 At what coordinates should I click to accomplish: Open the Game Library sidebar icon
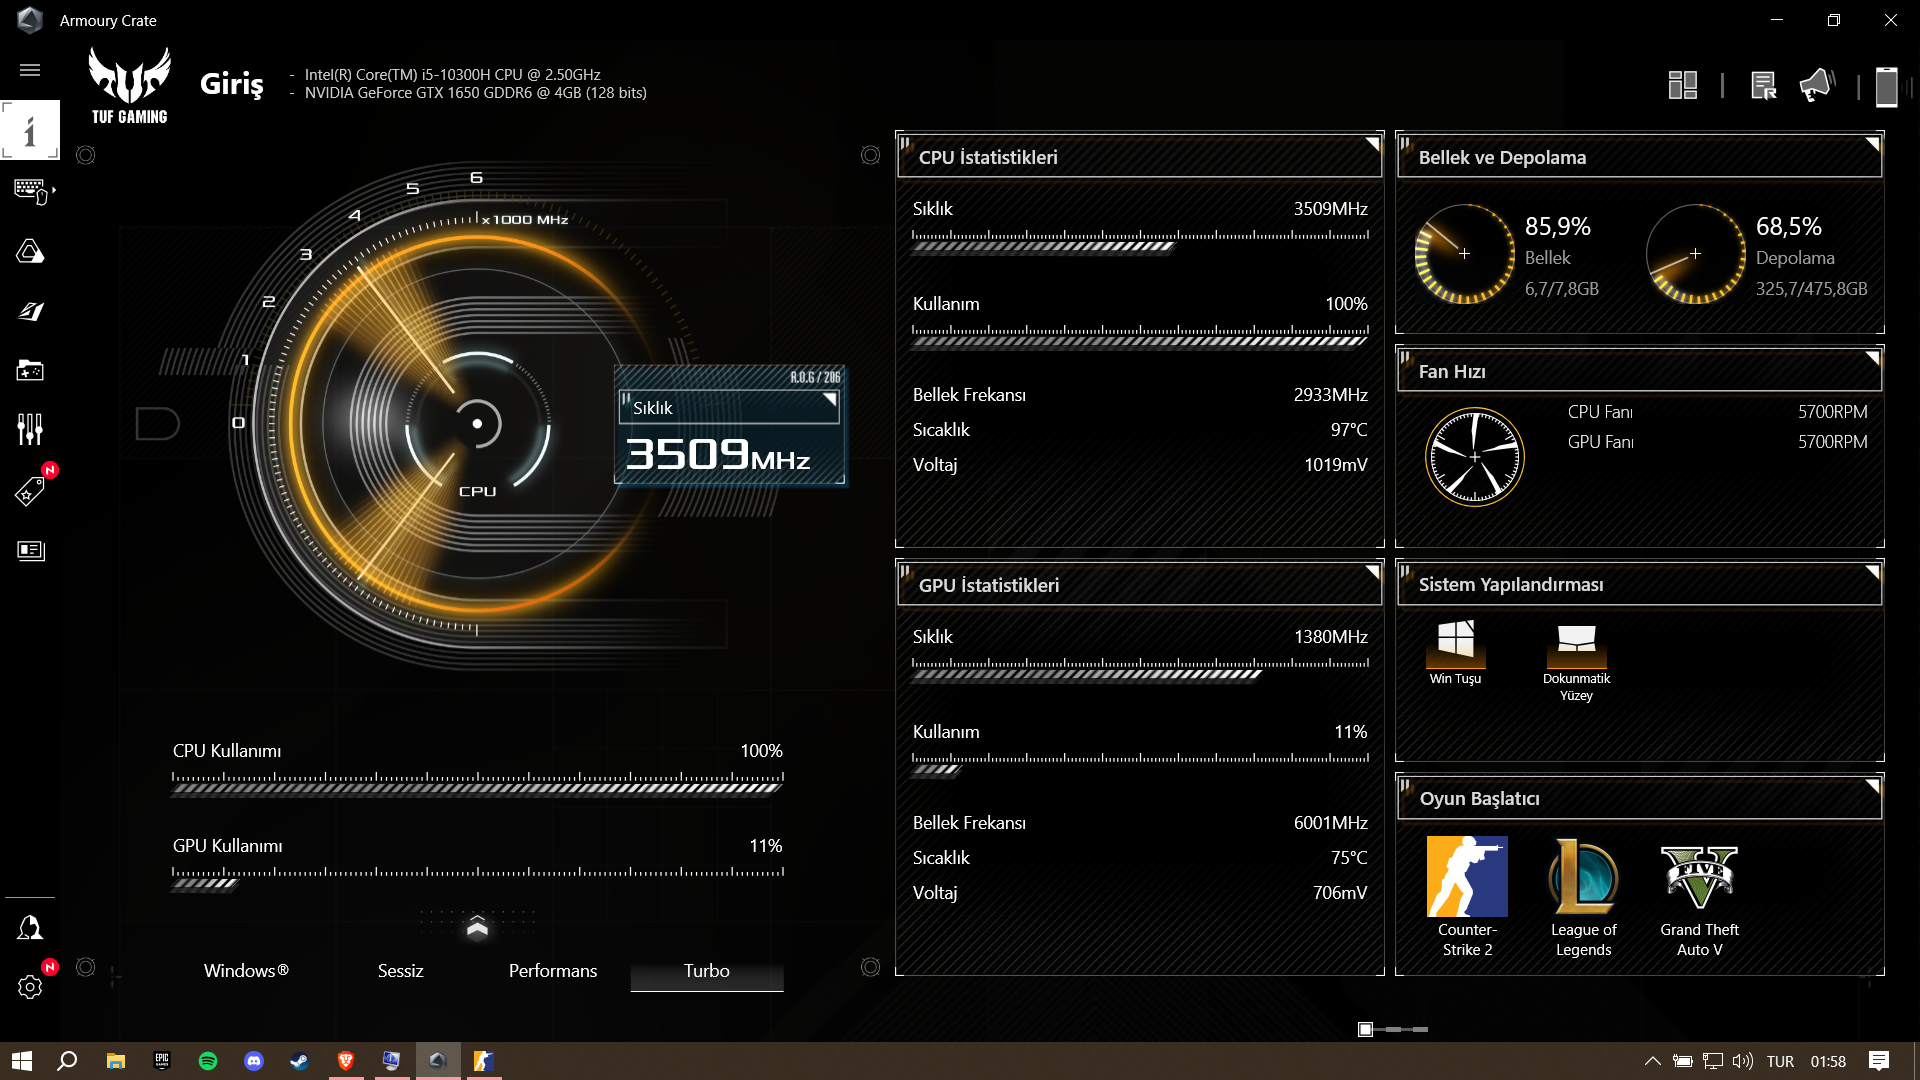coord(30,371)
